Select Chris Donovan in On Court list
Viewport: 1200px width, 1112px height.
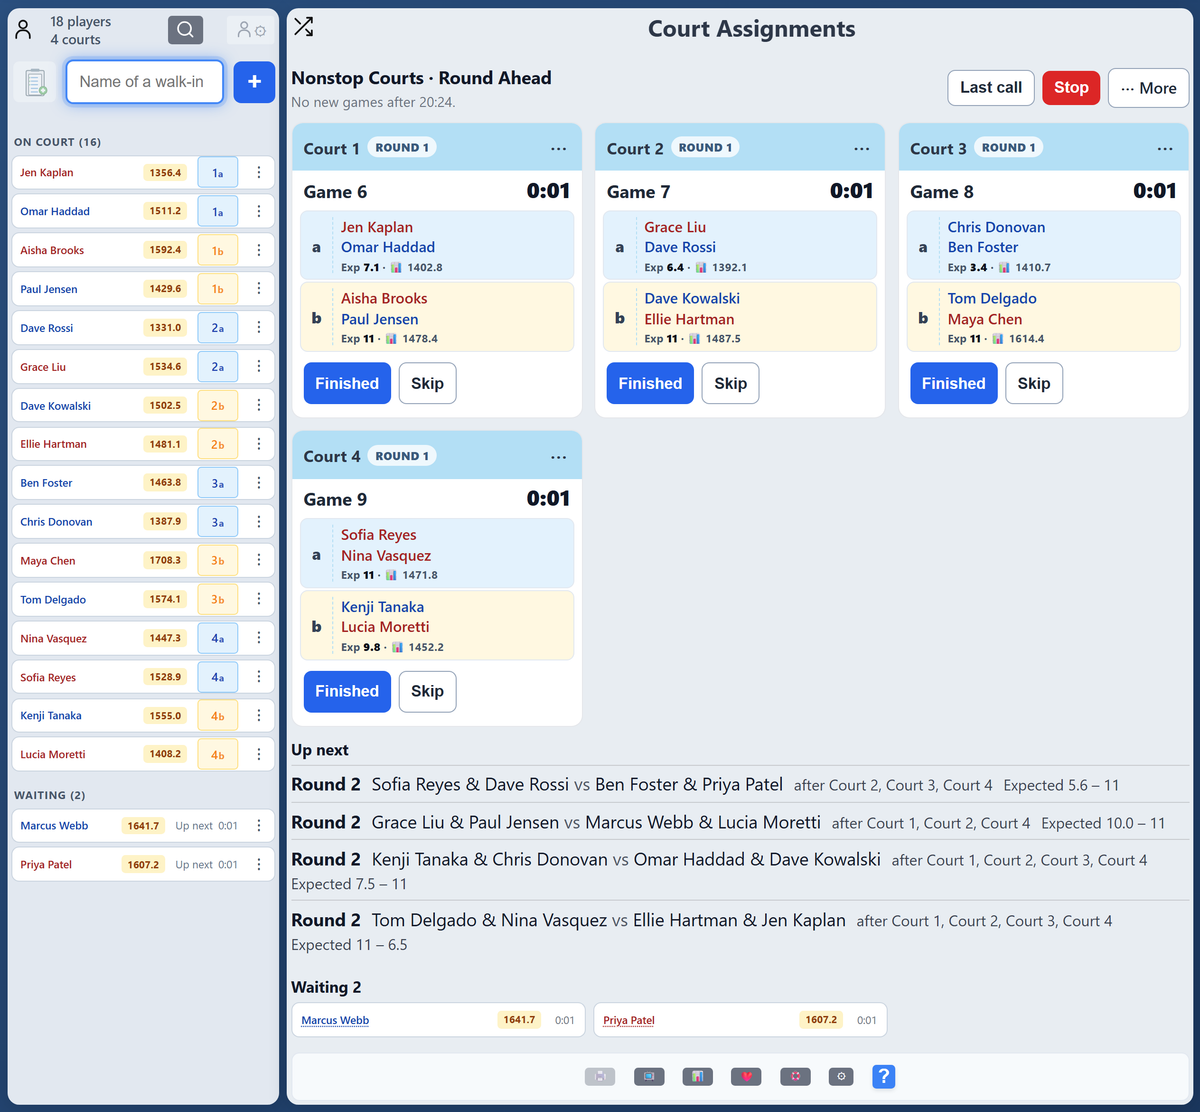(x=56, y=522)
